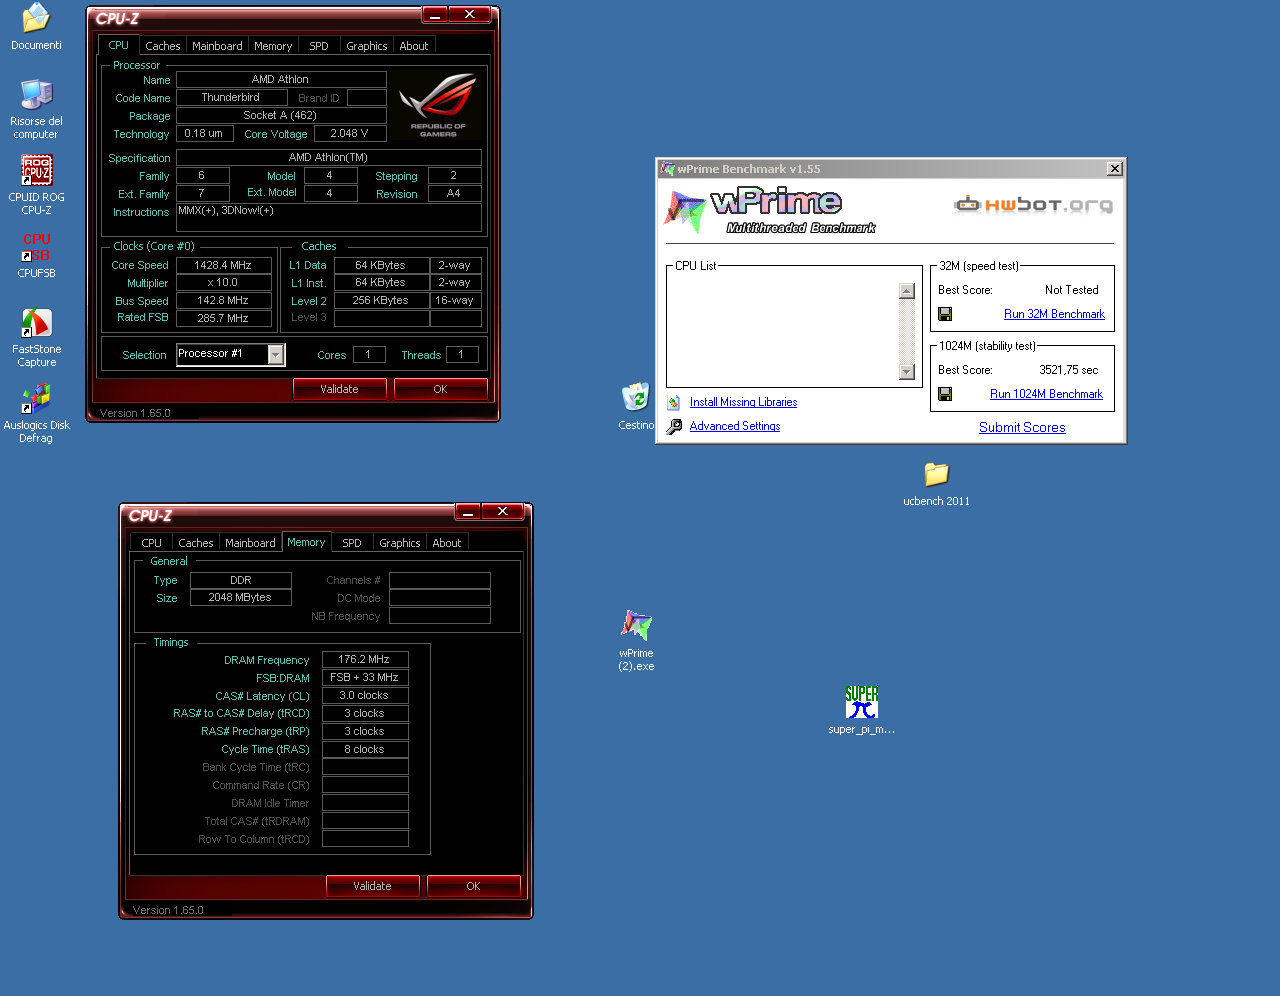Switch to Caches tab in upper CPU-Z
1280x996 pixels.
(162, 46)
